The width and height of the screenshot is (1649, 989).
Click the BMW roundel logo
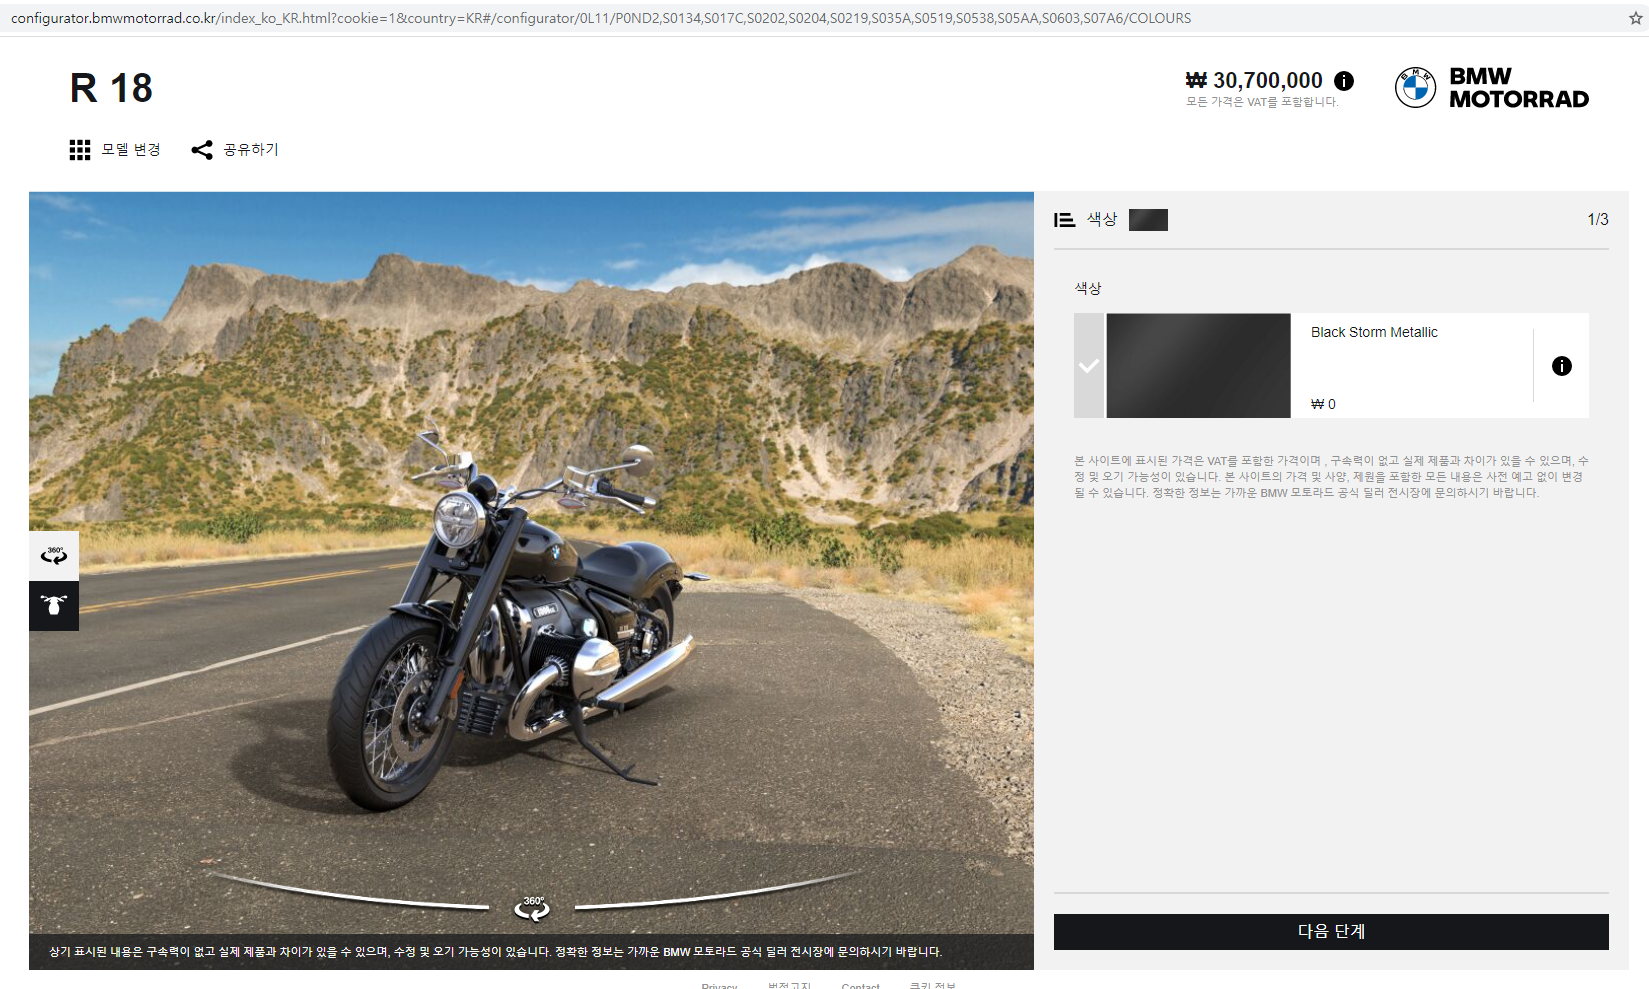(1415, 88)
